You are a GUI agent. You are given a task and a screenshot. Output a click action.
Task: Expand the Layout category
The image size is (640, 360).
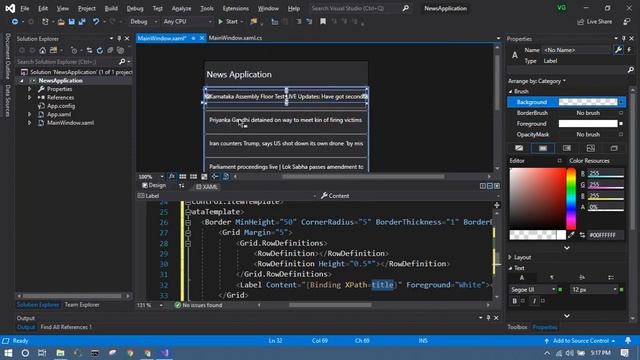click(510, 257)
